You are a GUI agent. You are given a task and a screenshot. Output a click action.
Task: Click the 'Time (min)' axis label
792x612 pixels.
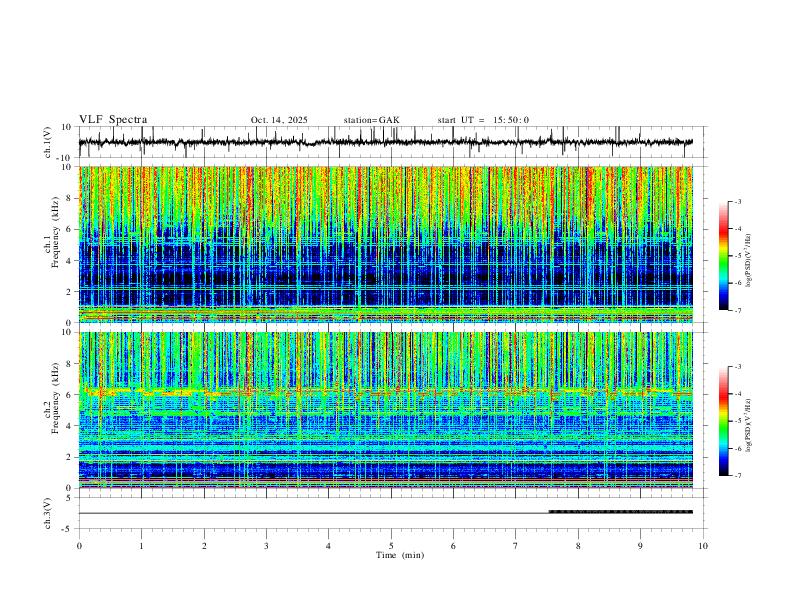tap(400, 555)
